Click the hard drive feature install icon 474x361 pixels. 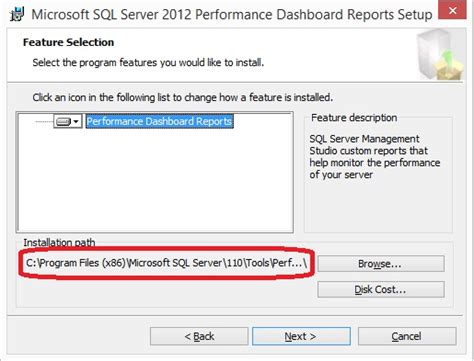[x=63, y=122]
